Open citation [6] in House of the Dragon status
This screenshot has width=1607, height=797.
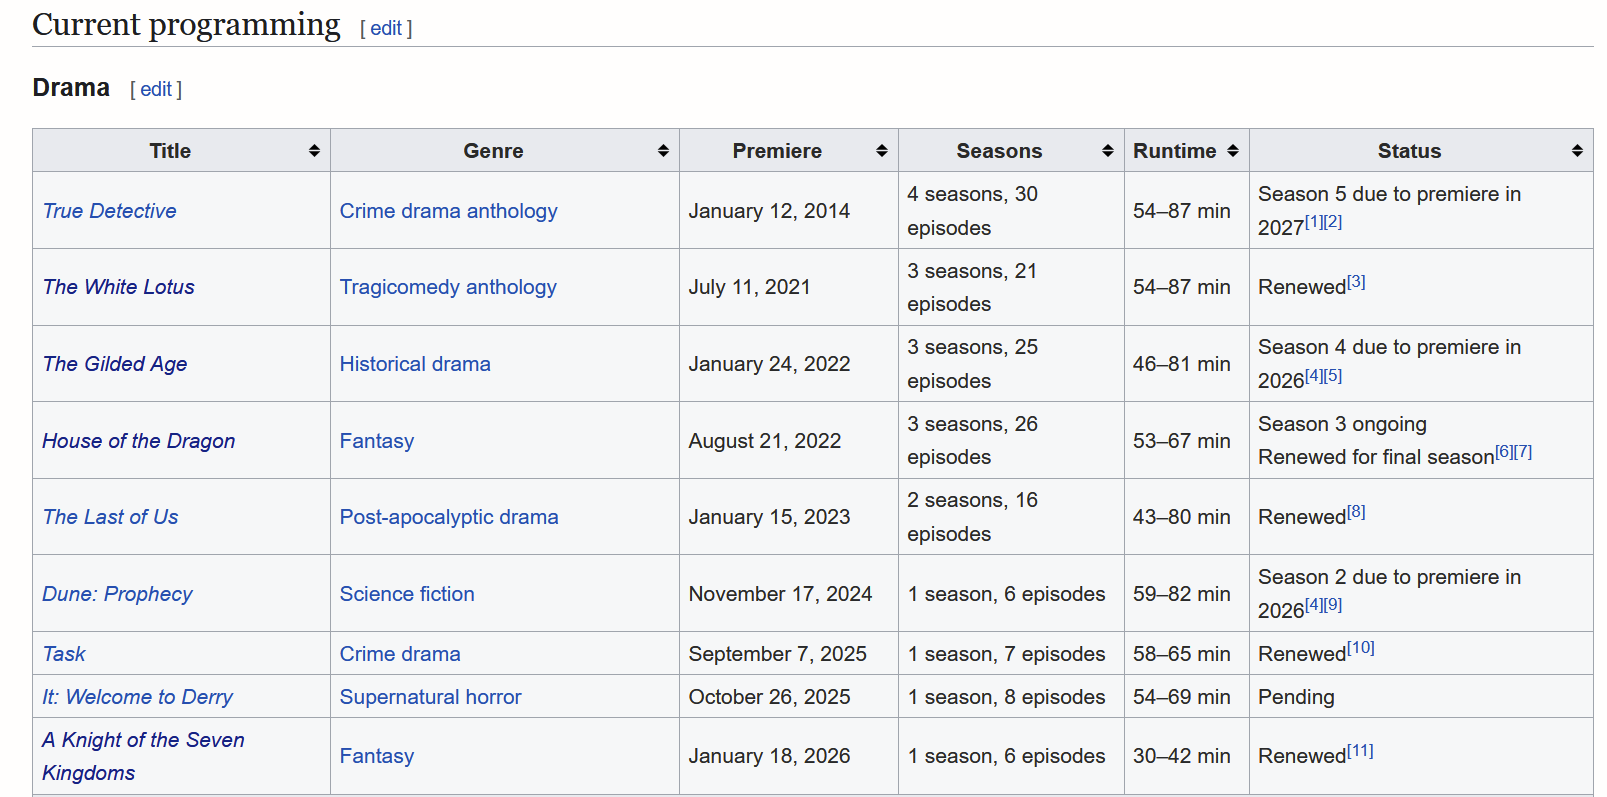[1504, 452]
